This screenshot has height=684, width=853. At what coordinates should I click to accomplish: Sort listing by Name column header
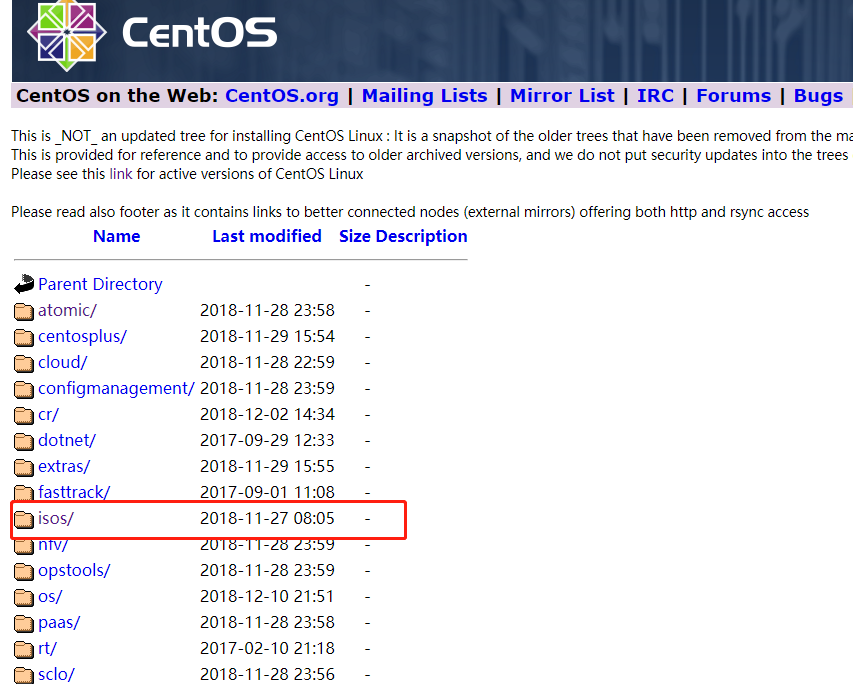[x=116, y=236]
